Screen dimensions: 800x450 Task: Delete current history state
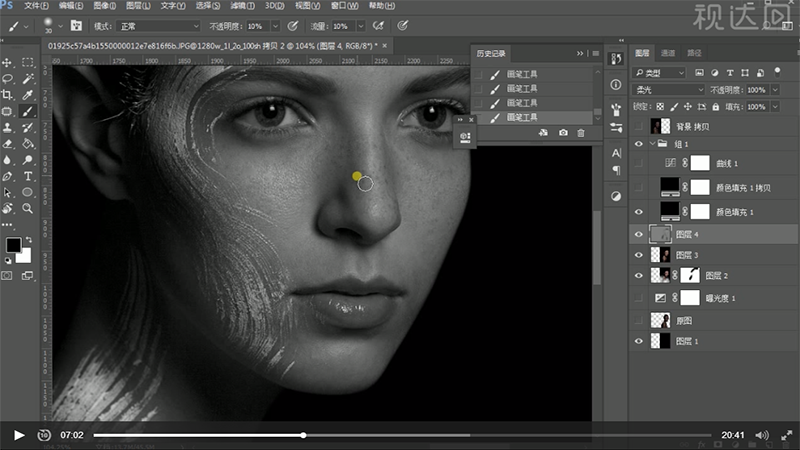pyautogui.click(x=581, y=133)
